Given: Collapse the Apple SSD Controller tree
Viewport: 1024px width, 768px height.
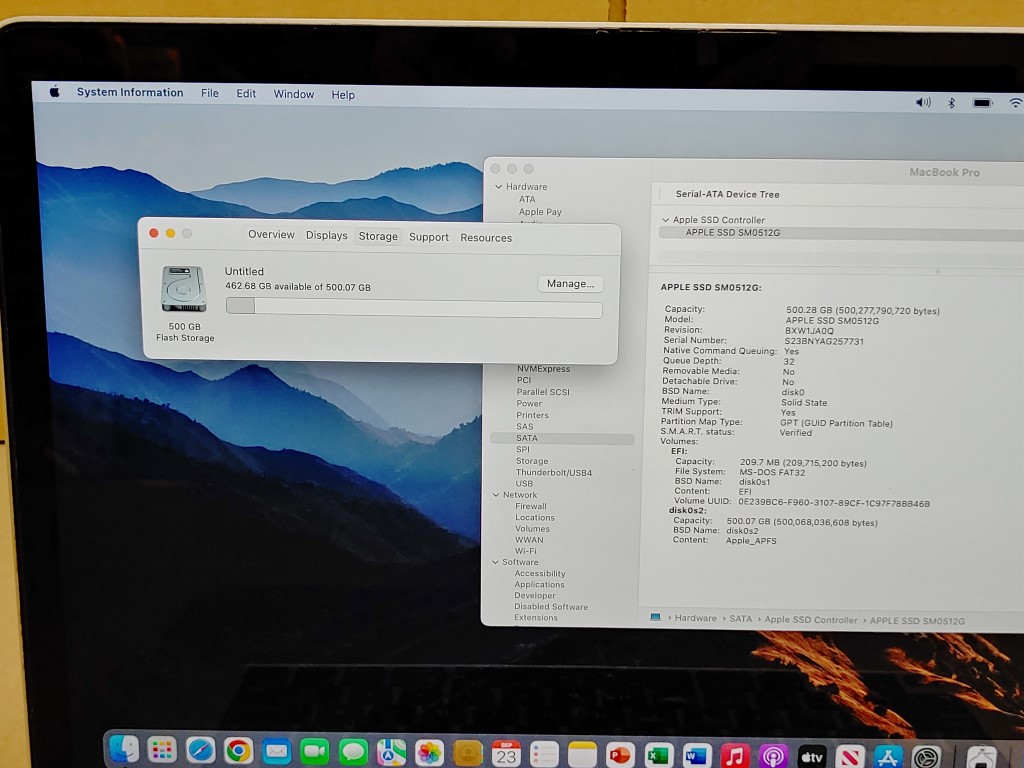Looking at the screenshot, I should coord(665,220).
